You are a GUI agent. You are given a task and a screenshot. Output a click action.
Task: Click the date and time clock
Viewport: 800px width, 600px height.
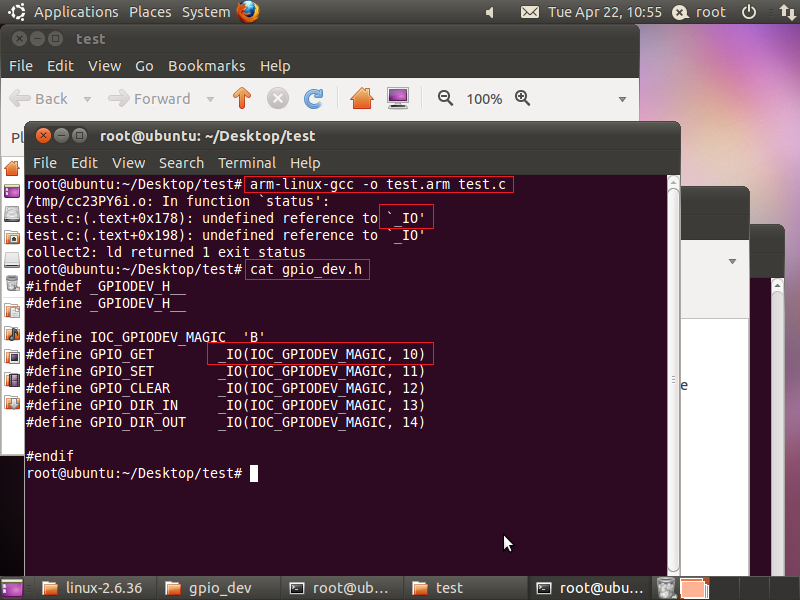click(605, 12)
